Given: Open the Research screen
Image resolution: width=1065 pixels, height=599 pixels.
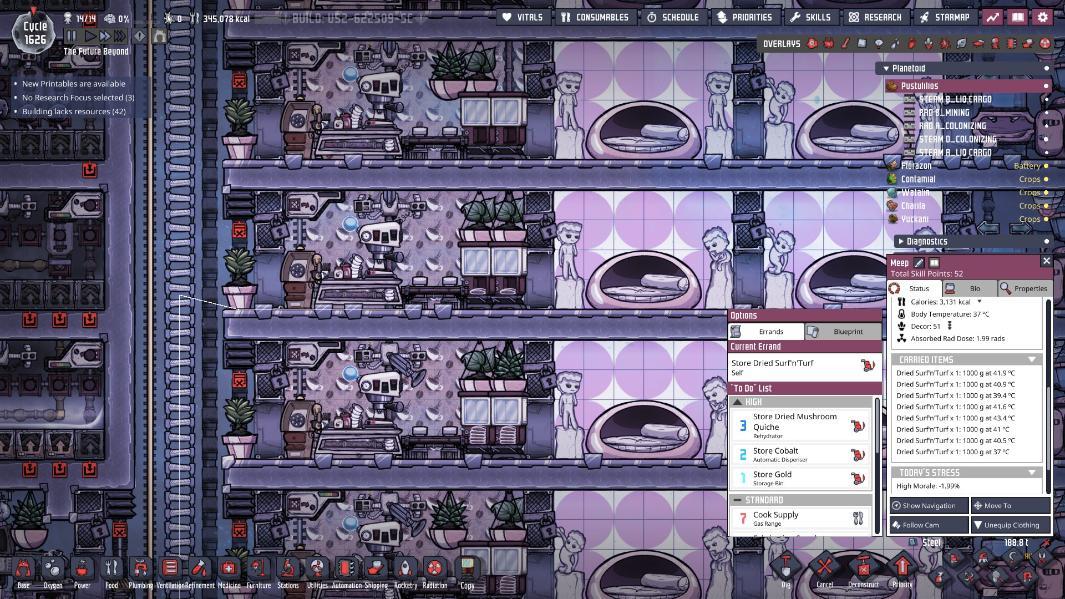Looking at the screenshot, I should pos(875,17).
